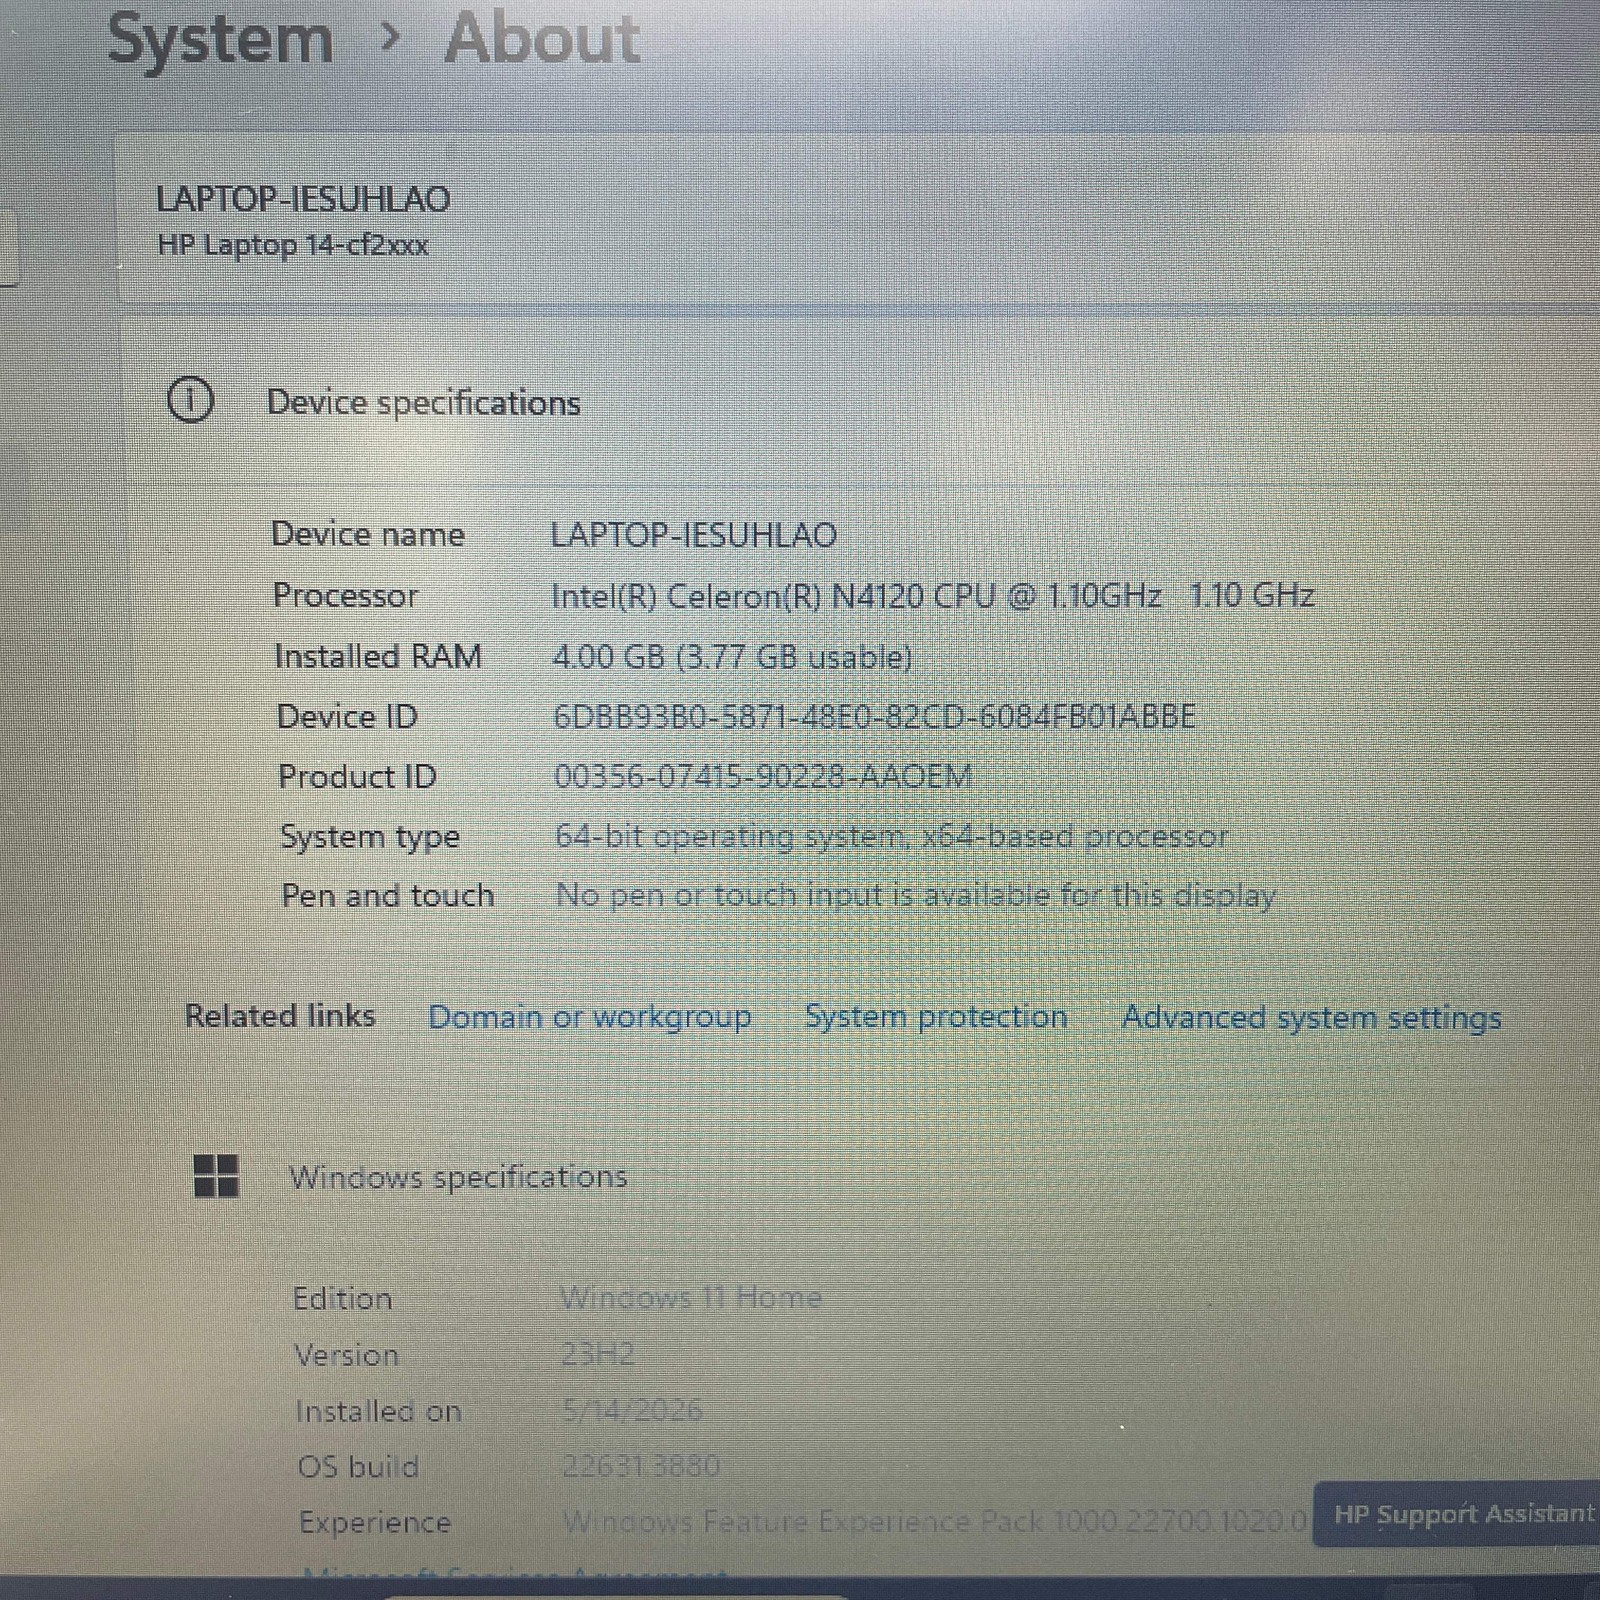Click the System breadcrumb link

coord(220,40)
